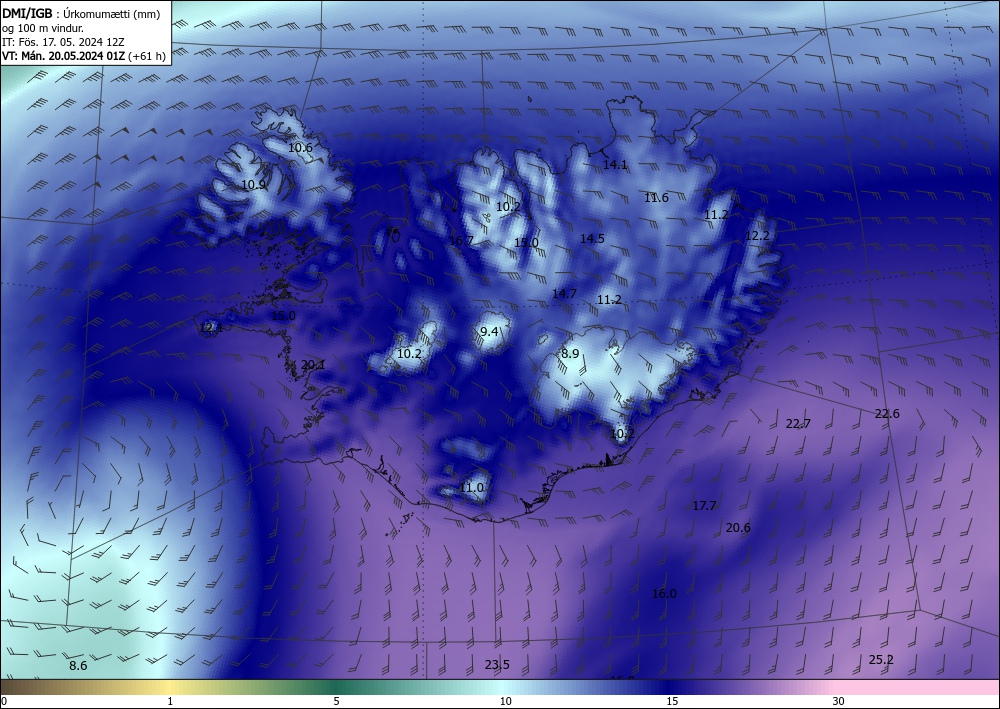
Task: Click the 20.6 ocean value
Action: point(739,527)
